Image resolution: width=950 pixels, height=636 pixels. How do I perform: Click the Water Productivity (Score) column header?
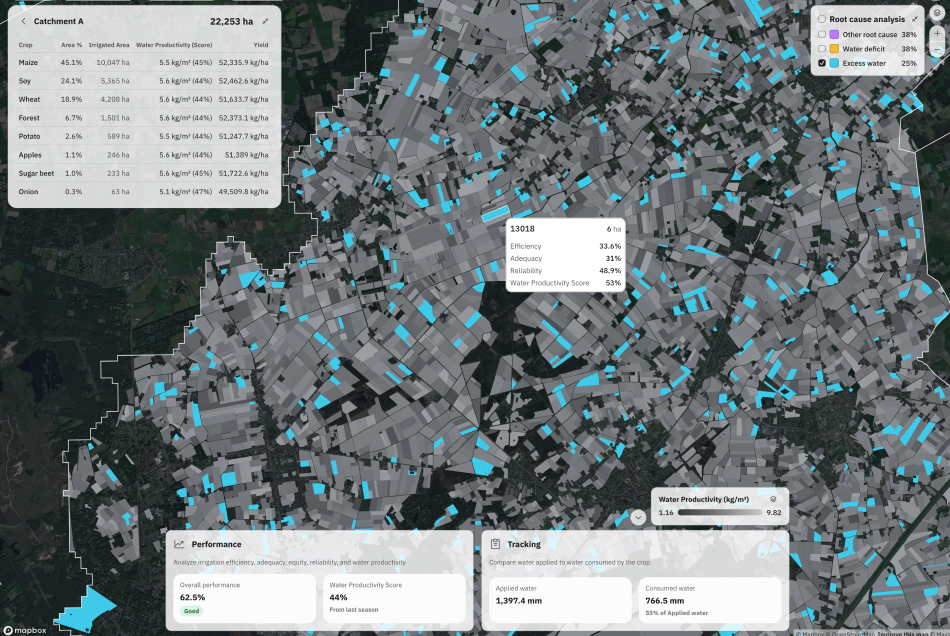pyautogui.click(x=174, y=45)
